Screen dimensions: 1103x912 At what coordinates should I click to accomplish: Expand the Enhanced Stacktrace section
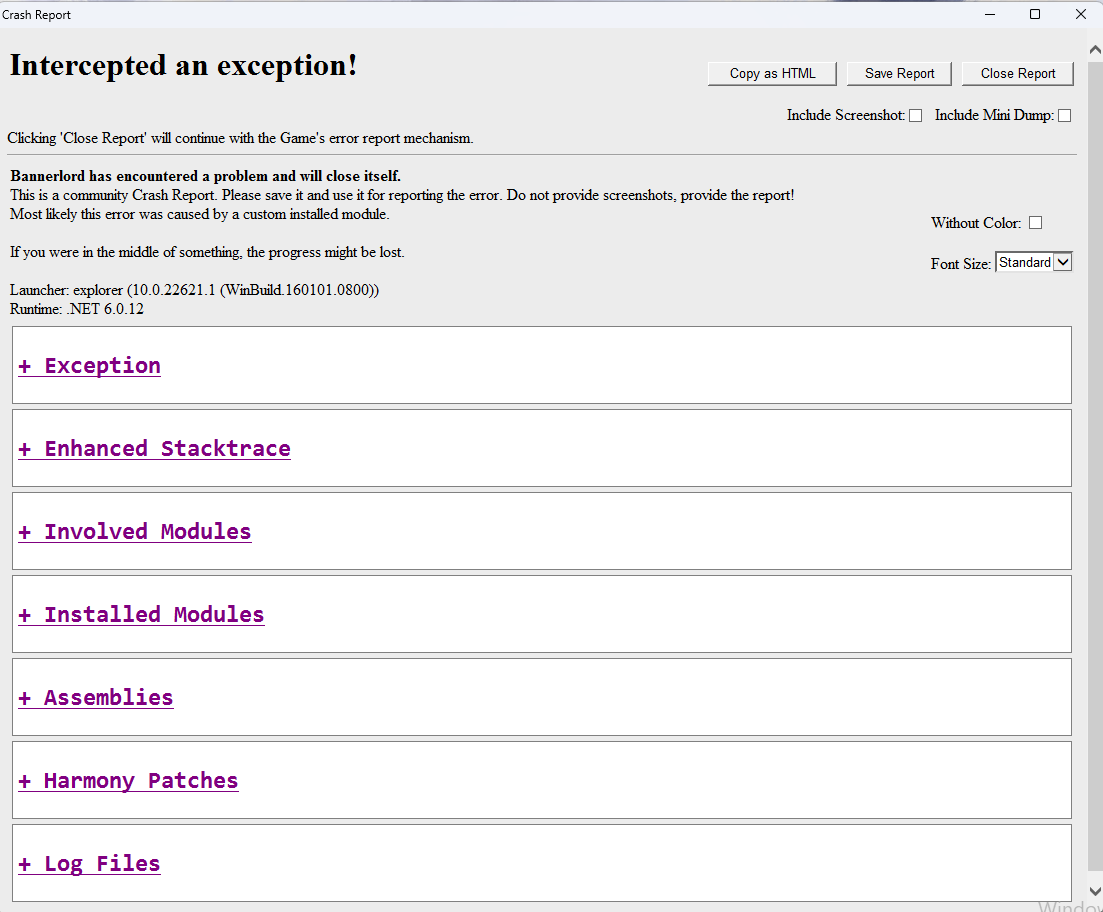(154, 449)
